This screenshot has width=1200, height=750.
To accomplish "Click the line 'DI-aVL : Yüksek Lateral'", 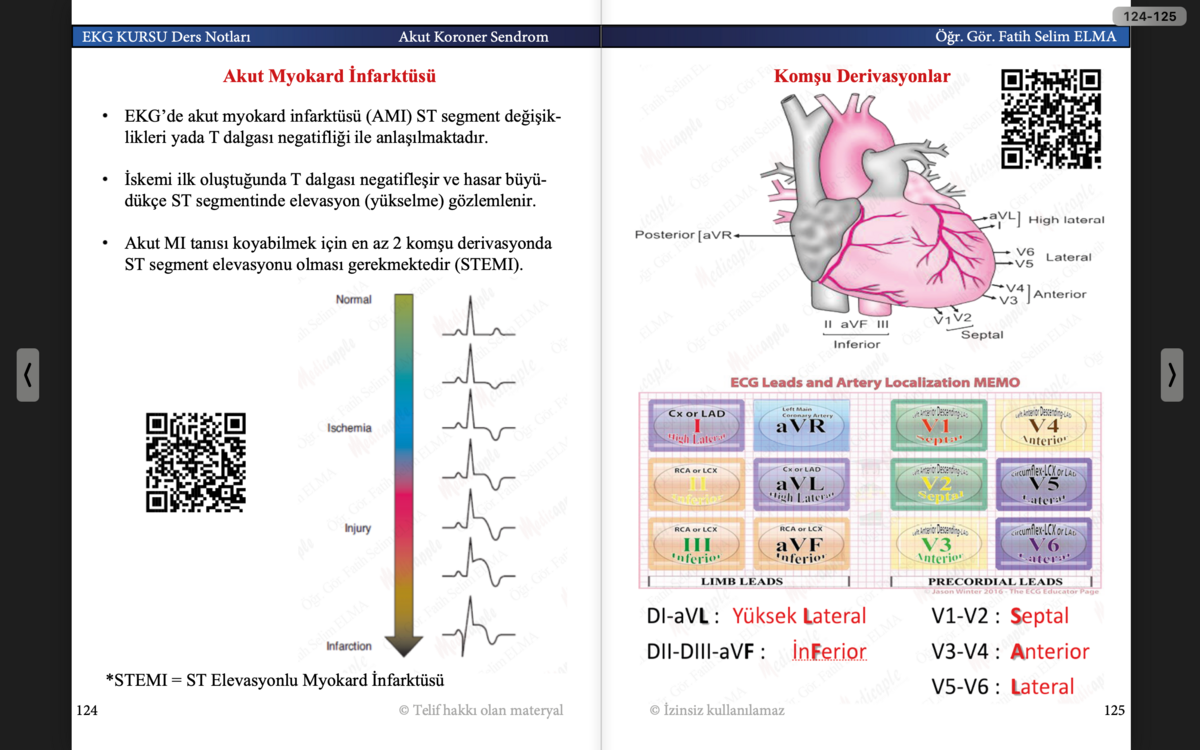I will 756,616.
